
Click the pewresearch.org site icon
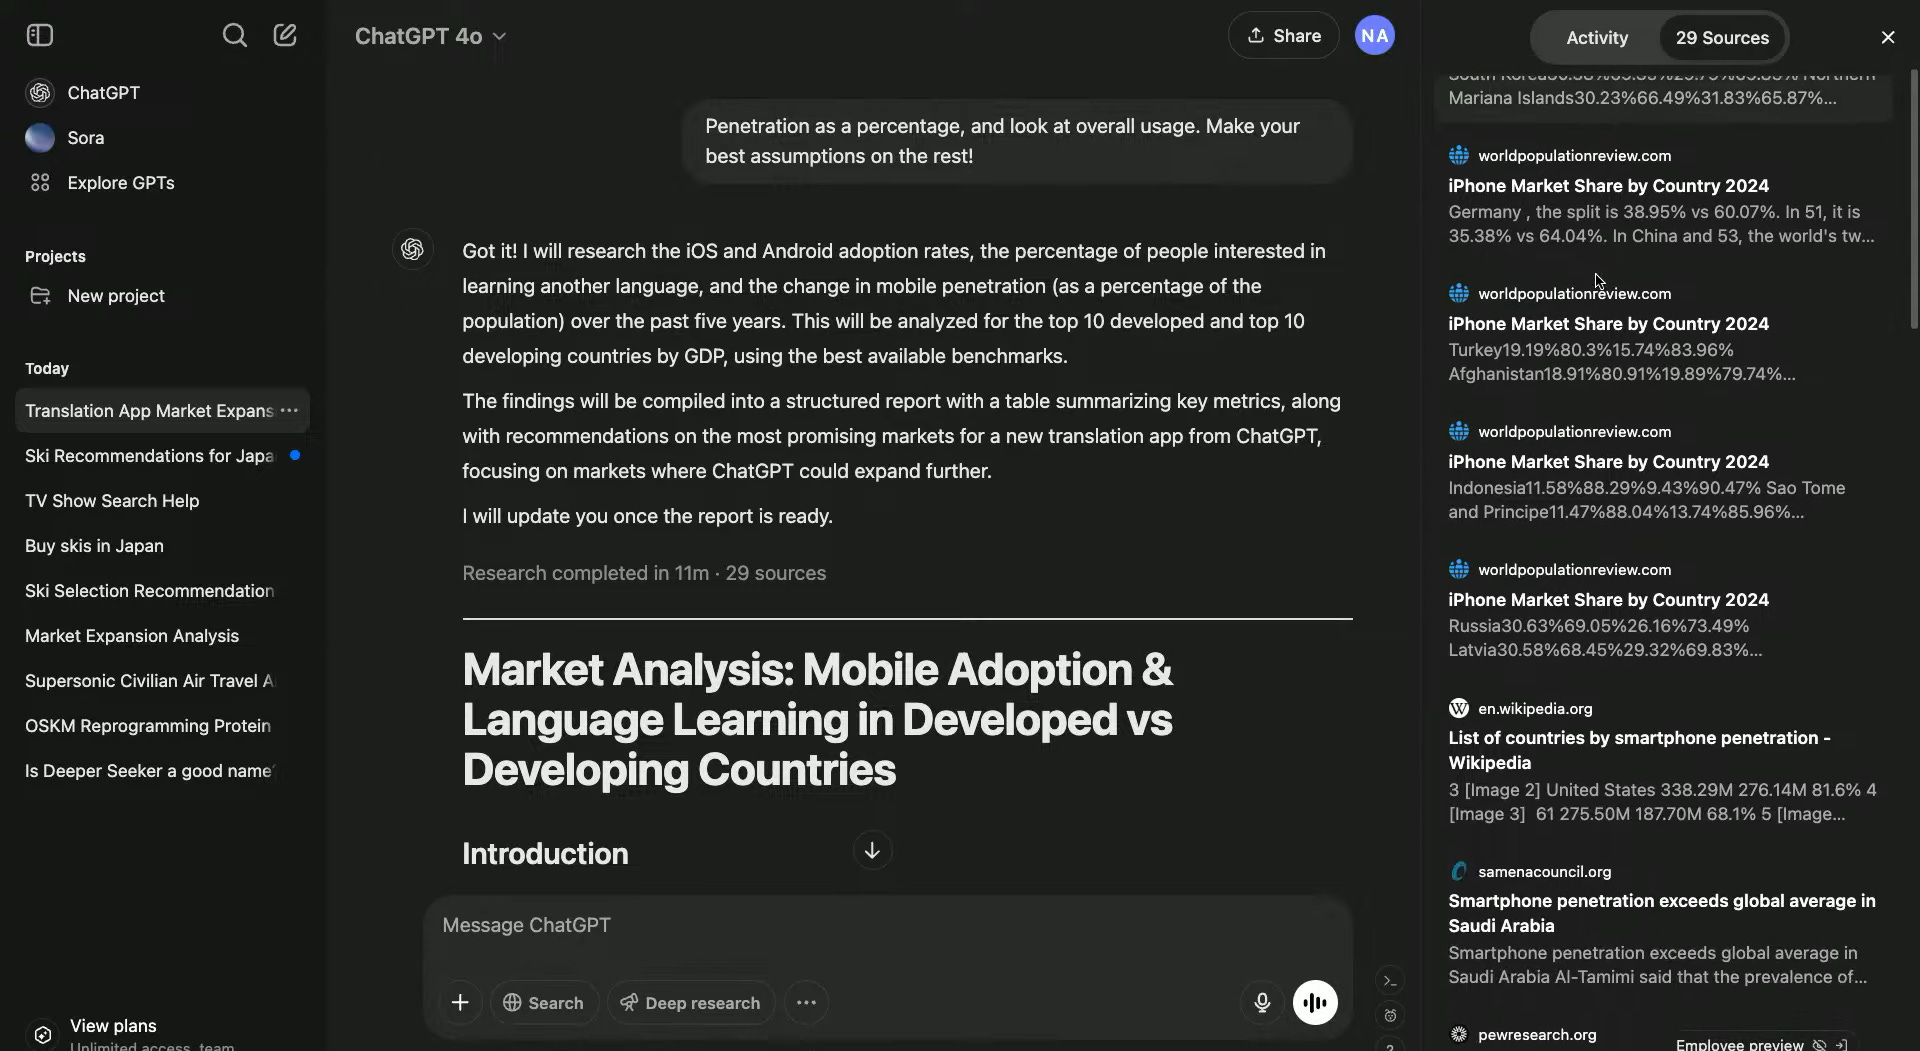(1459, 1035)
